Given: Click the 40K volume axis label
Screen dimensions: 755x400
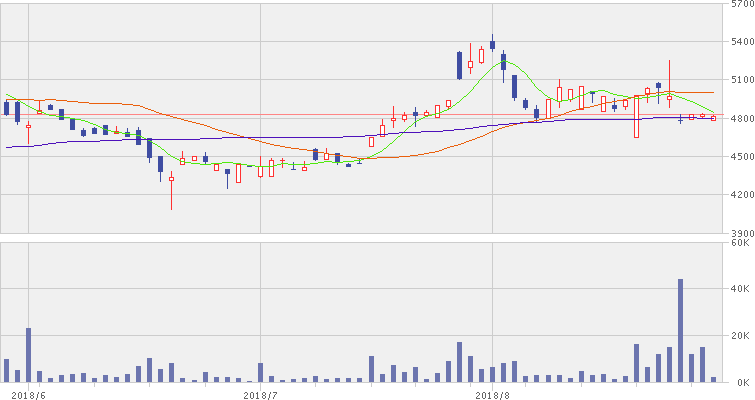Looking at the screenshot, I should click(741, 290).
